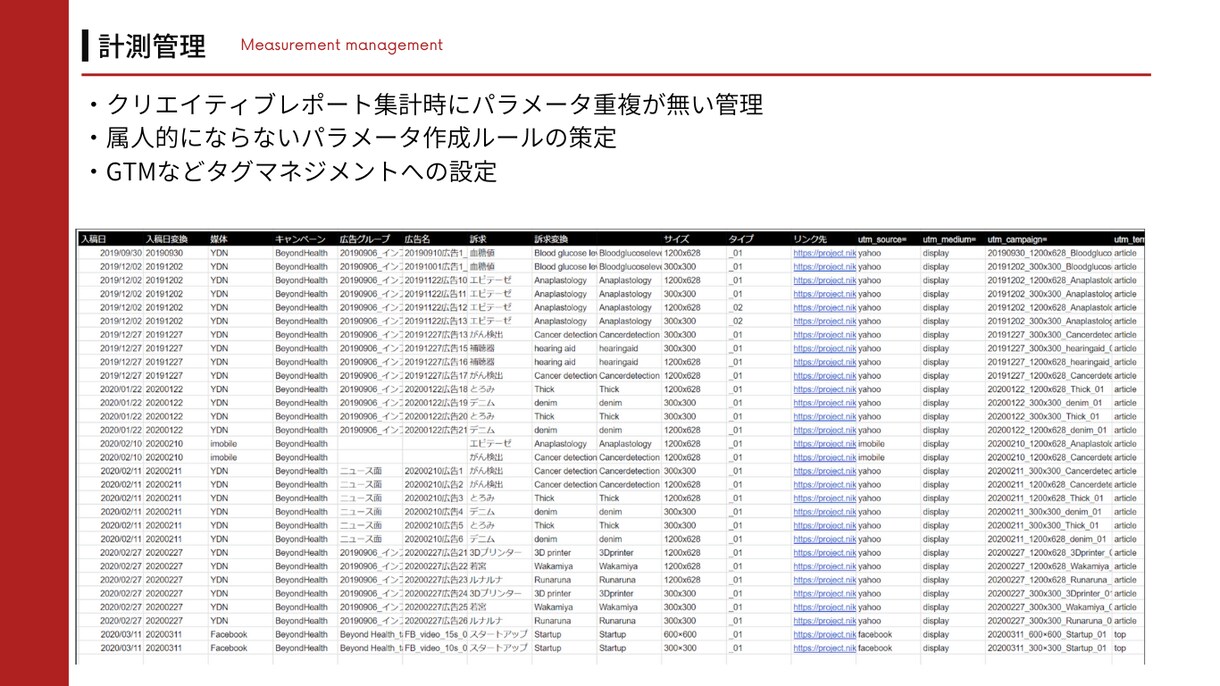Click the 広告名 column header
The height and width of the screenshot is (686, 1220).
coord(417,239)
